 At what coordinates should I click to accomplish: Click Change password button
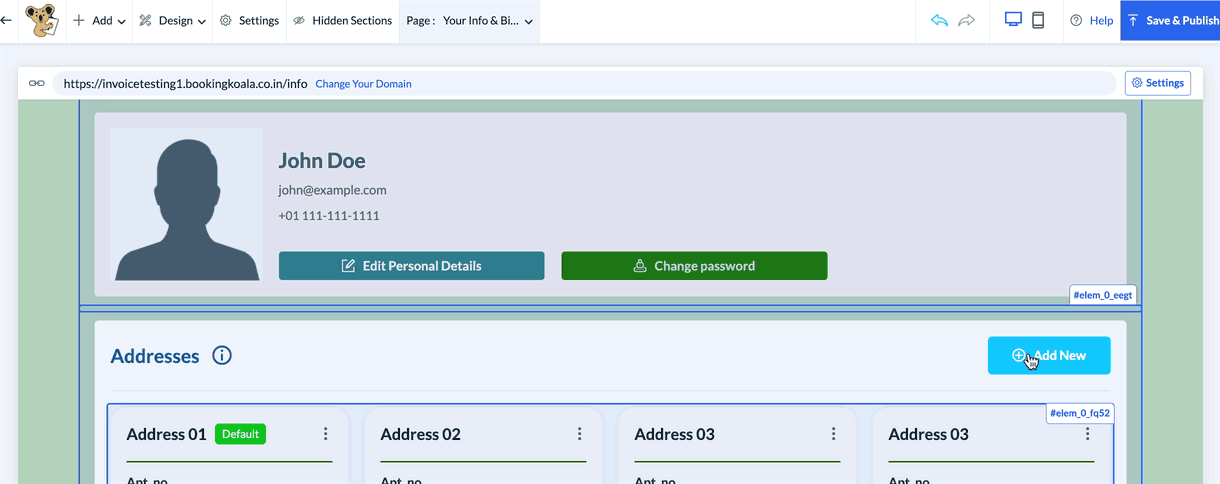[694, 266]
